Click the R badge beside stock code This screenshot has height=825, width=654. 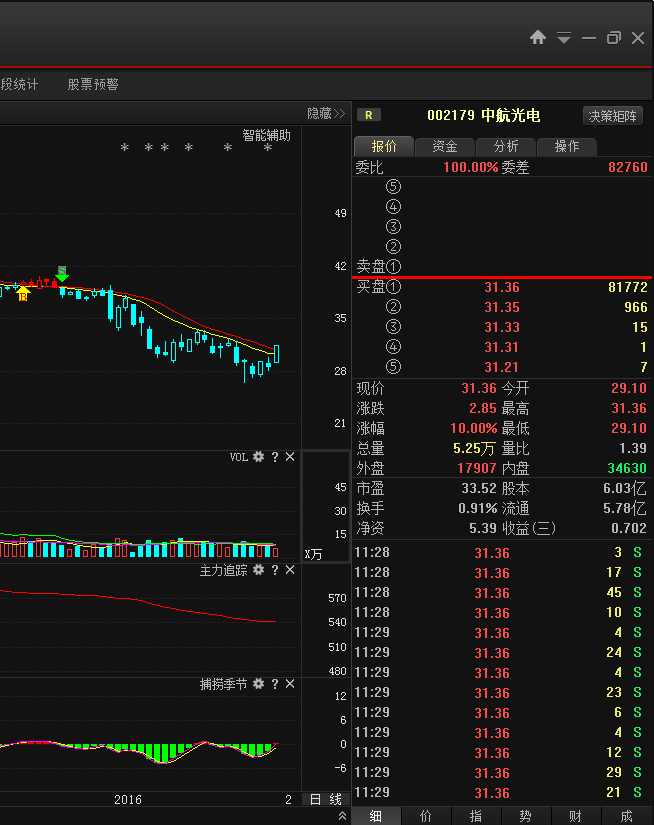(x=369, y=115)
